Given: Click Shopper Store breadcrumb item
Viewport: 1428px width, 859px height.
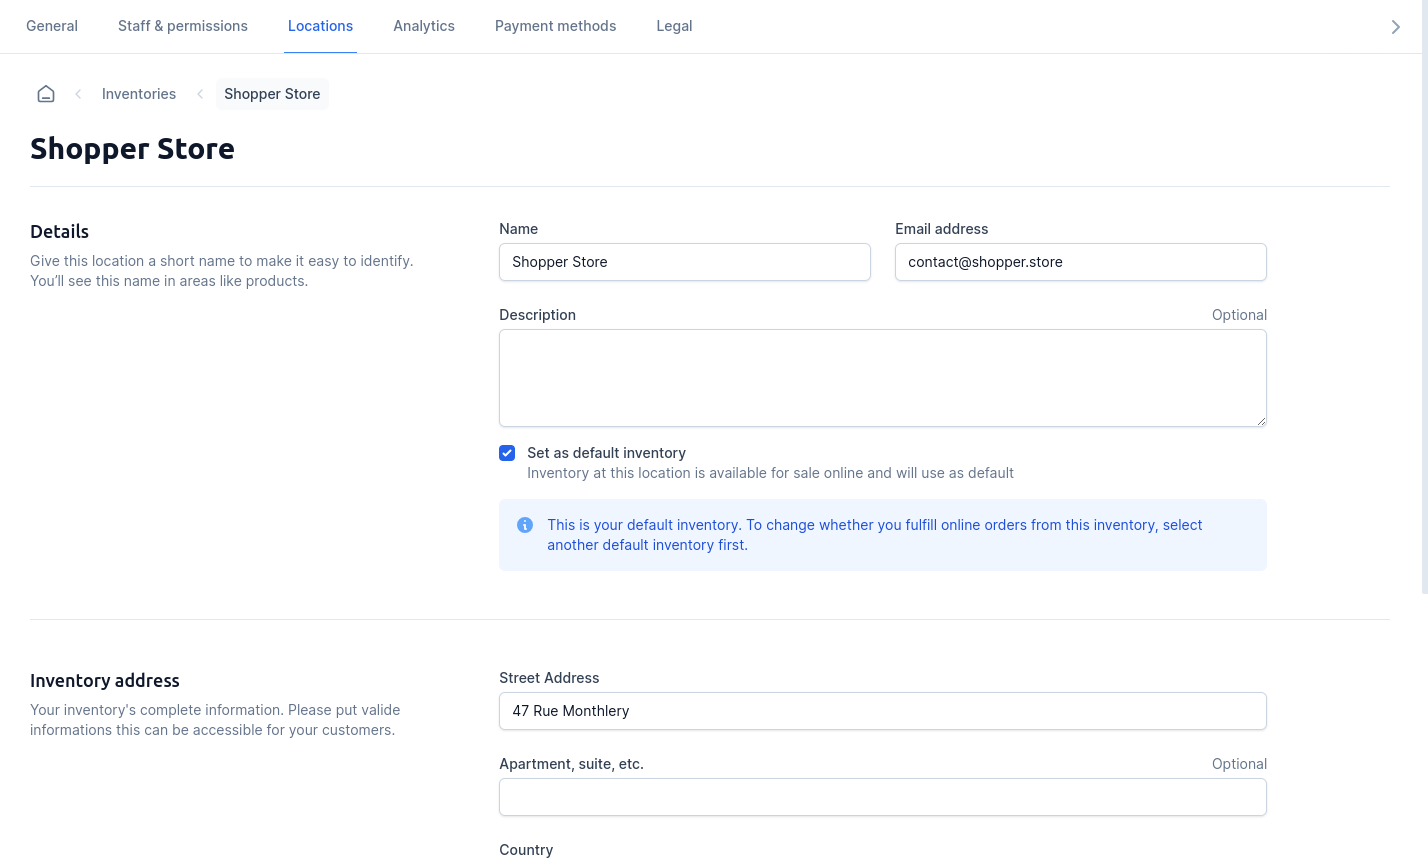Looking at the screenshot, I should (x=272, y=94).
